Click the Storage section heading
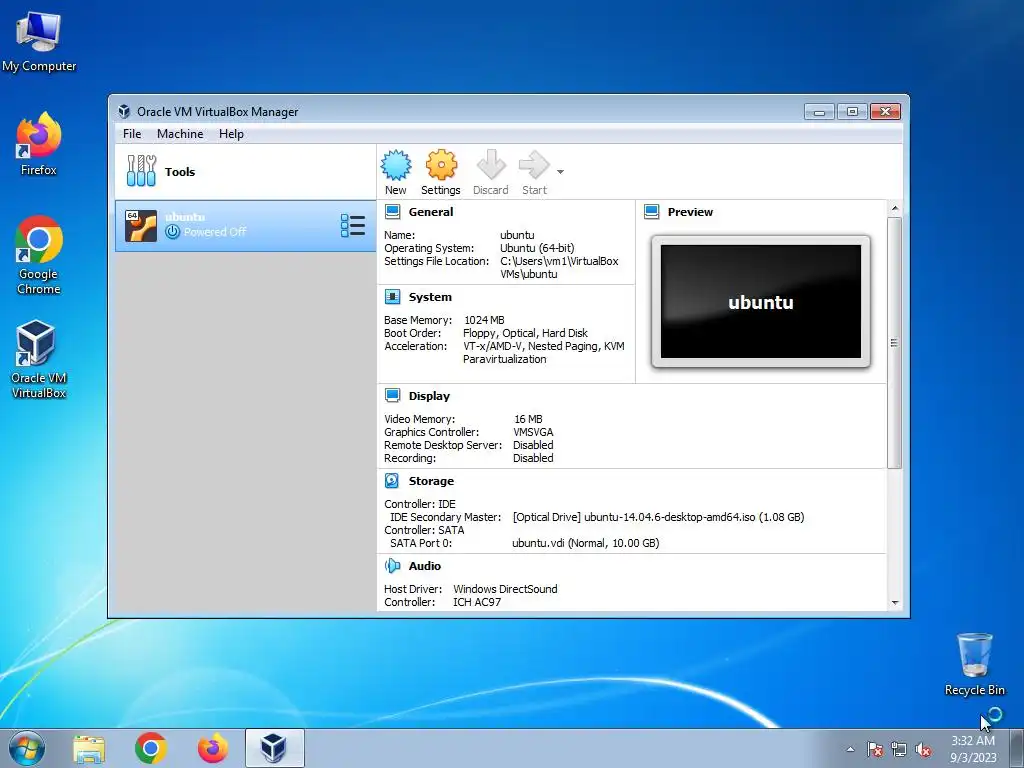The height and width of the screenshot is (768, 1024). 431,481
